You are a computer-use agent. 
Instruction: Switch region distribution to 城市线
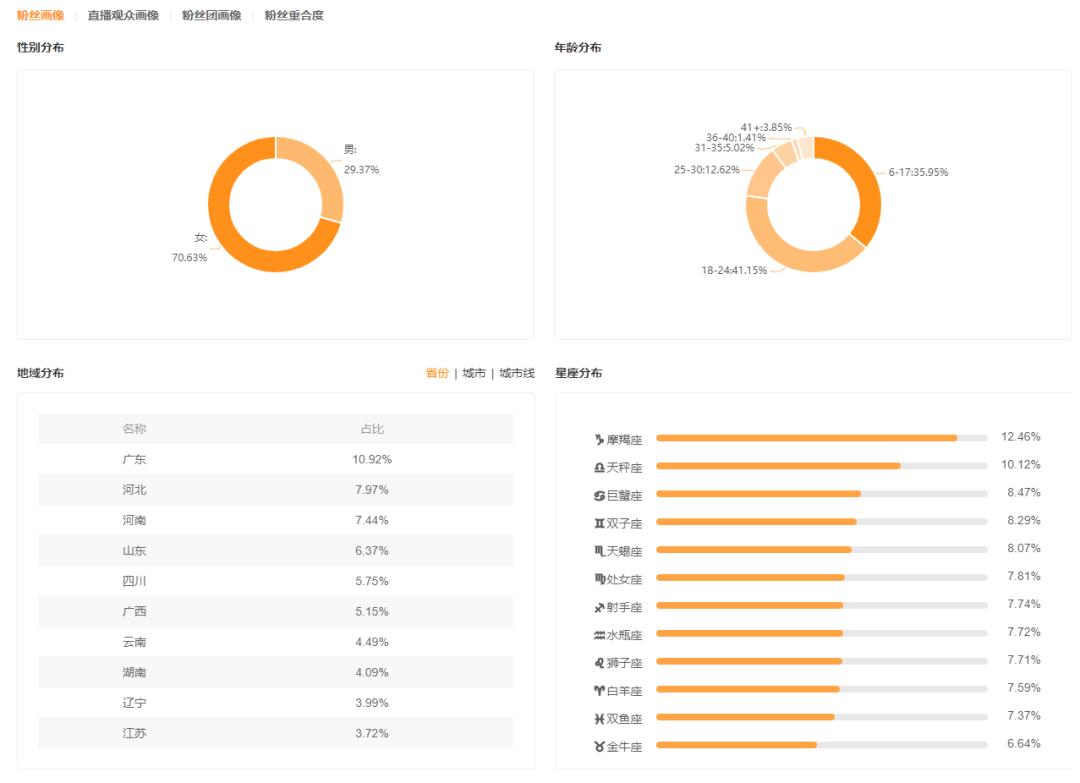coord(517,373)
